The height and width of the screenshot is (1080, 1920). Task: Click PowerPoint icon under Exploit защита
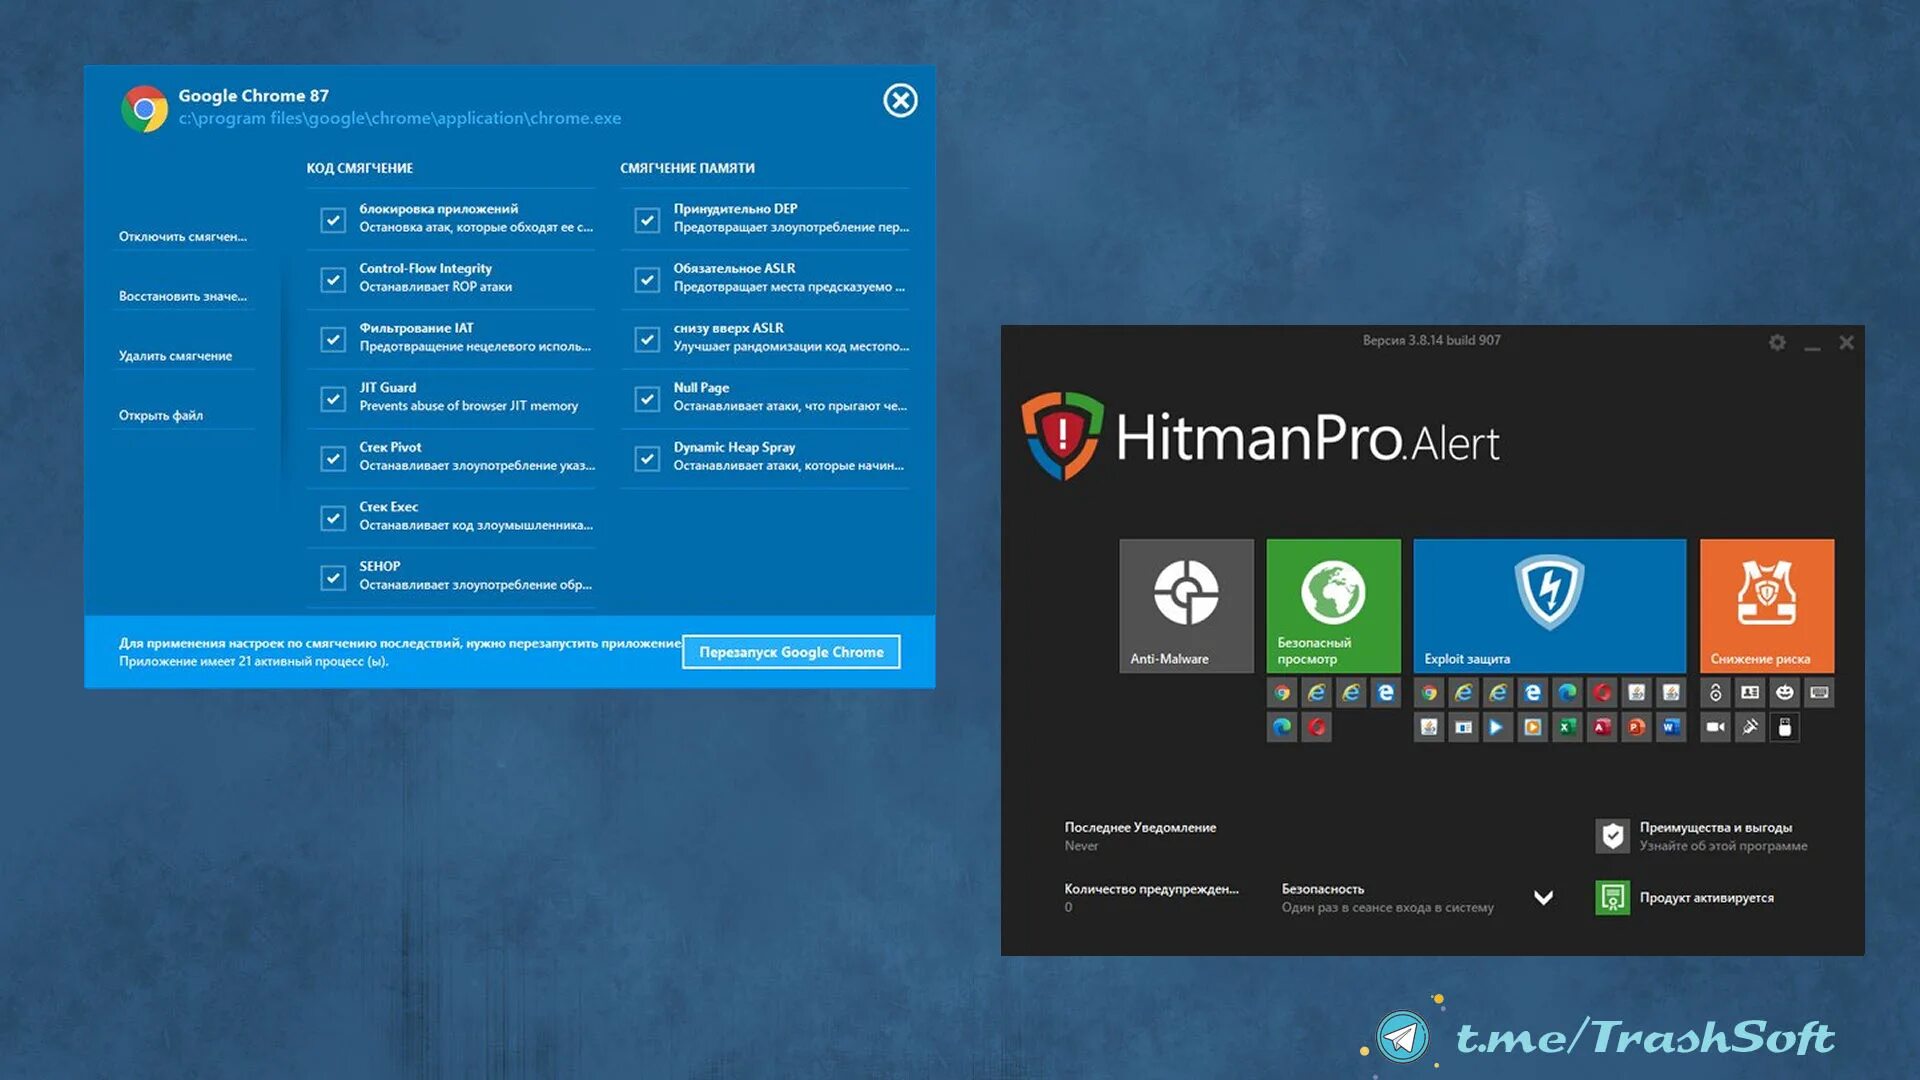(1636, 727)
